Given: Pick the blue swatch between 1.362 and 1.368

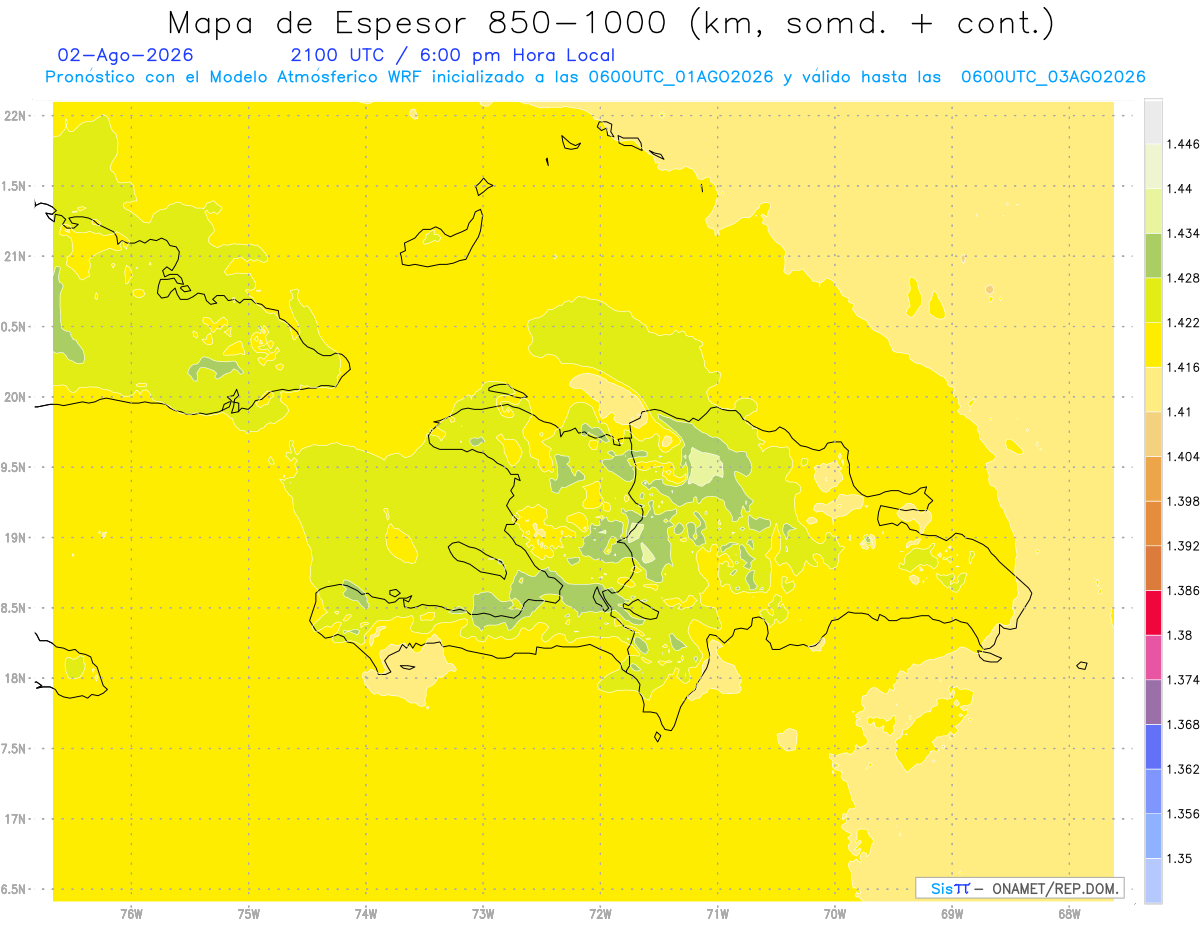Looking at the screenshot, I should coord(1154,747).
